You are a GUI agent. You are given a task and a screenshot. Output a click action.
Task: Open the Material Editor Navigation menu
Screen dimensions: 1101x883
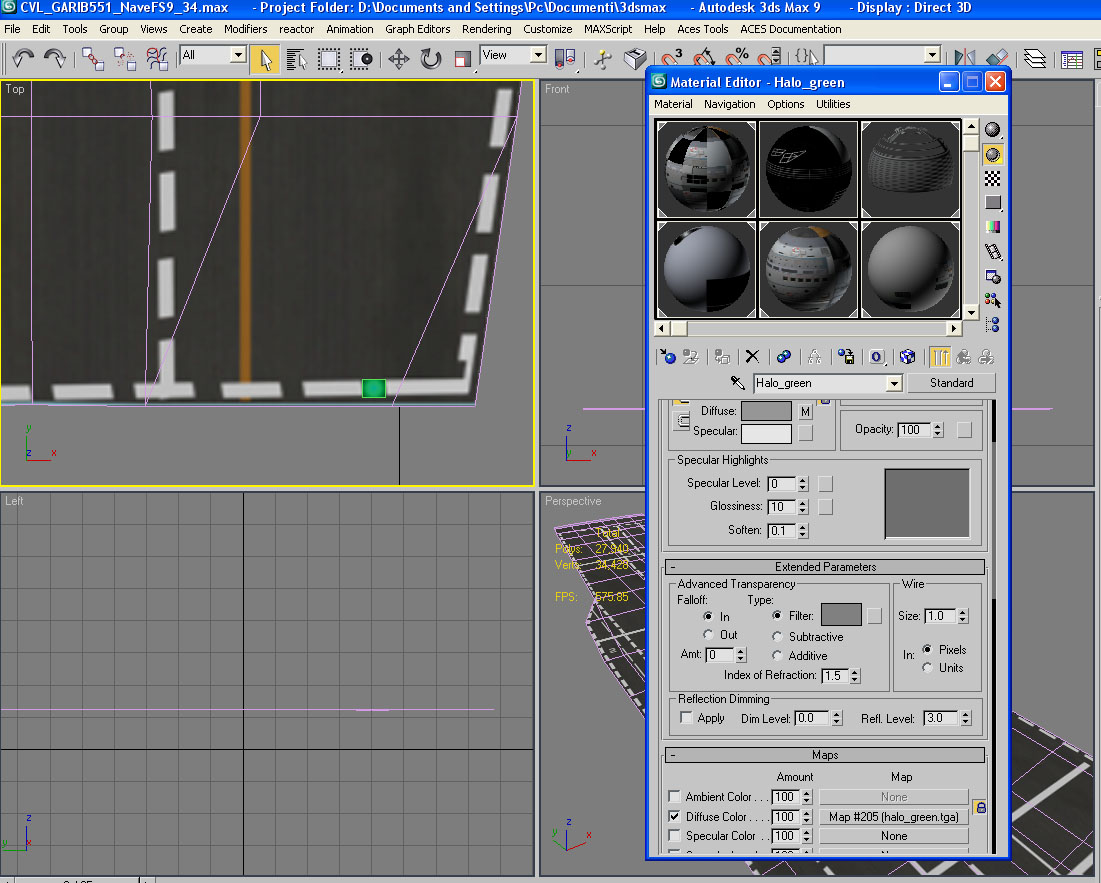(729, 104)
